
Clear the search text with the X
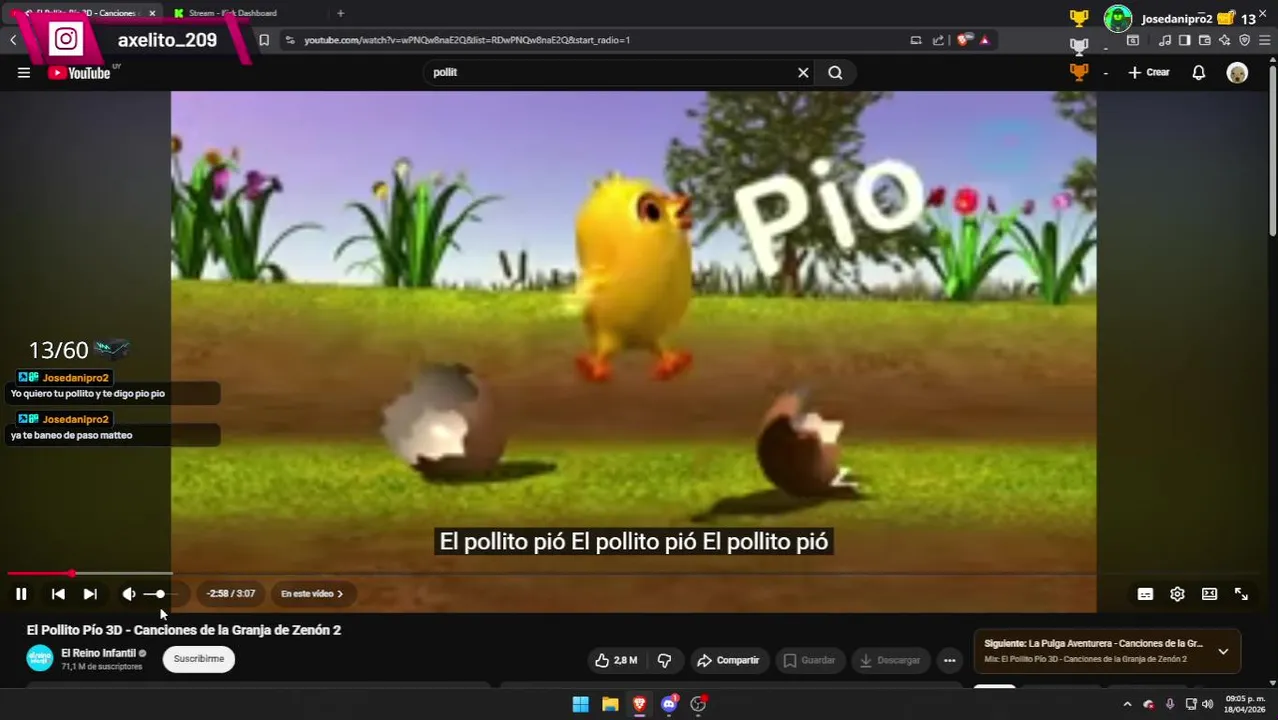tap(802, 72)
